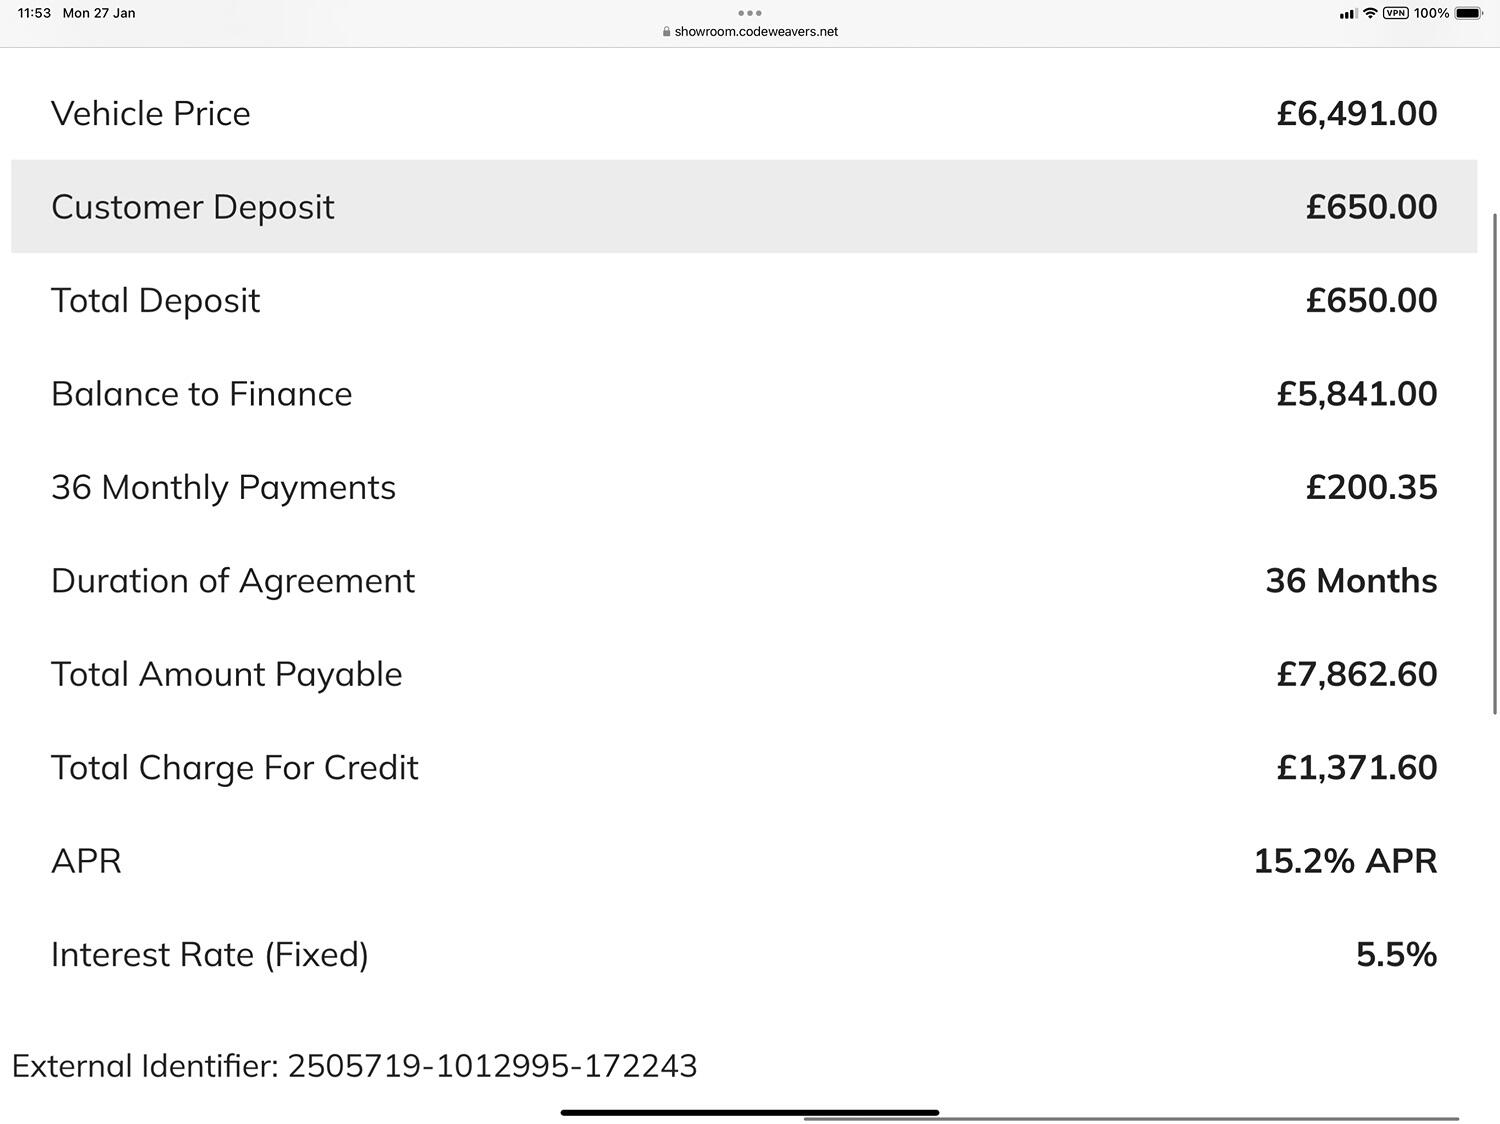The image size is (1500, 1124).
Task: Click the Duration of Agreement value
Action: (1351, 580)
